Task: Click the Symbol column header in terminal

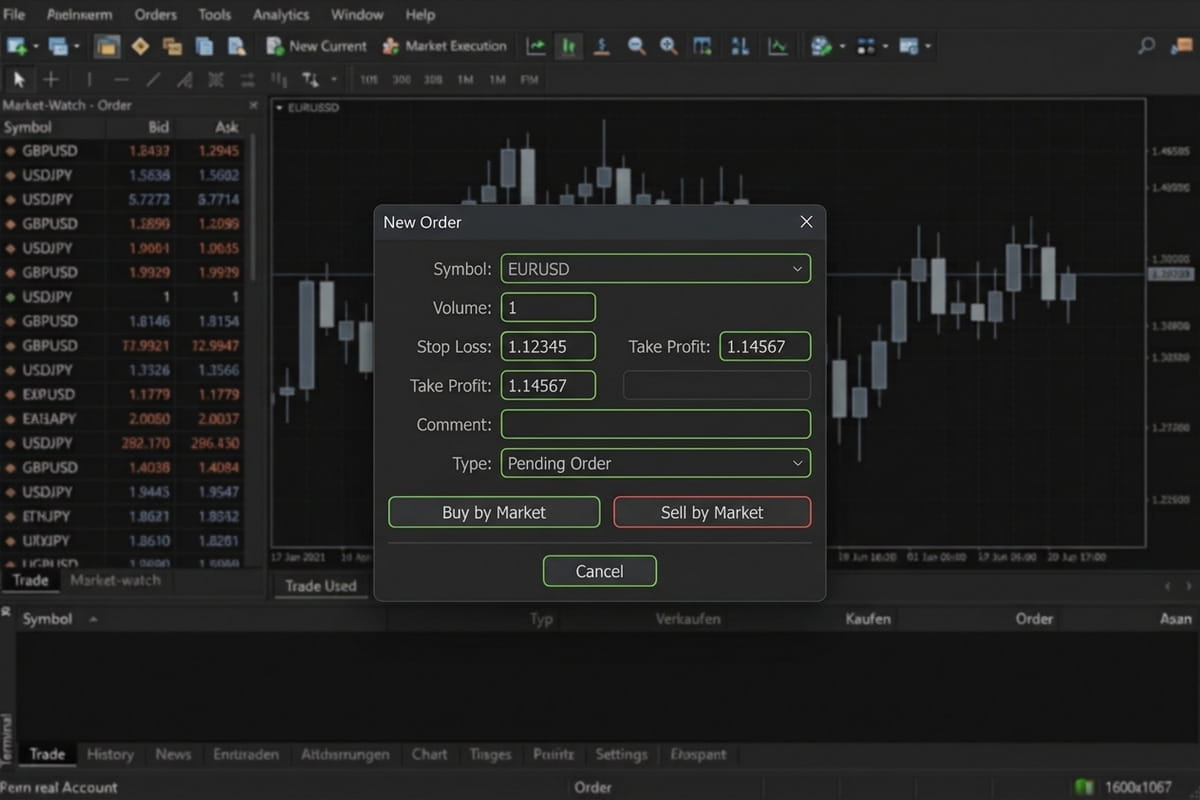Action: 47,619
